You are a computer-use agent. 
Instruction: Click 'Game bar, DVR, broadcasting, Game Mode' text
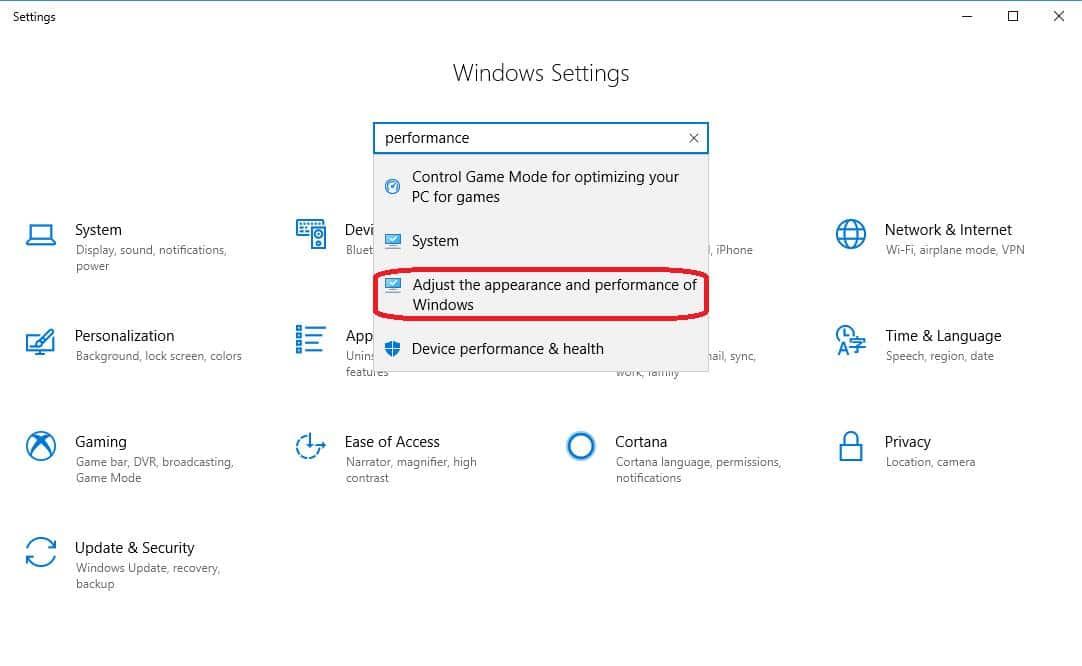155,470
